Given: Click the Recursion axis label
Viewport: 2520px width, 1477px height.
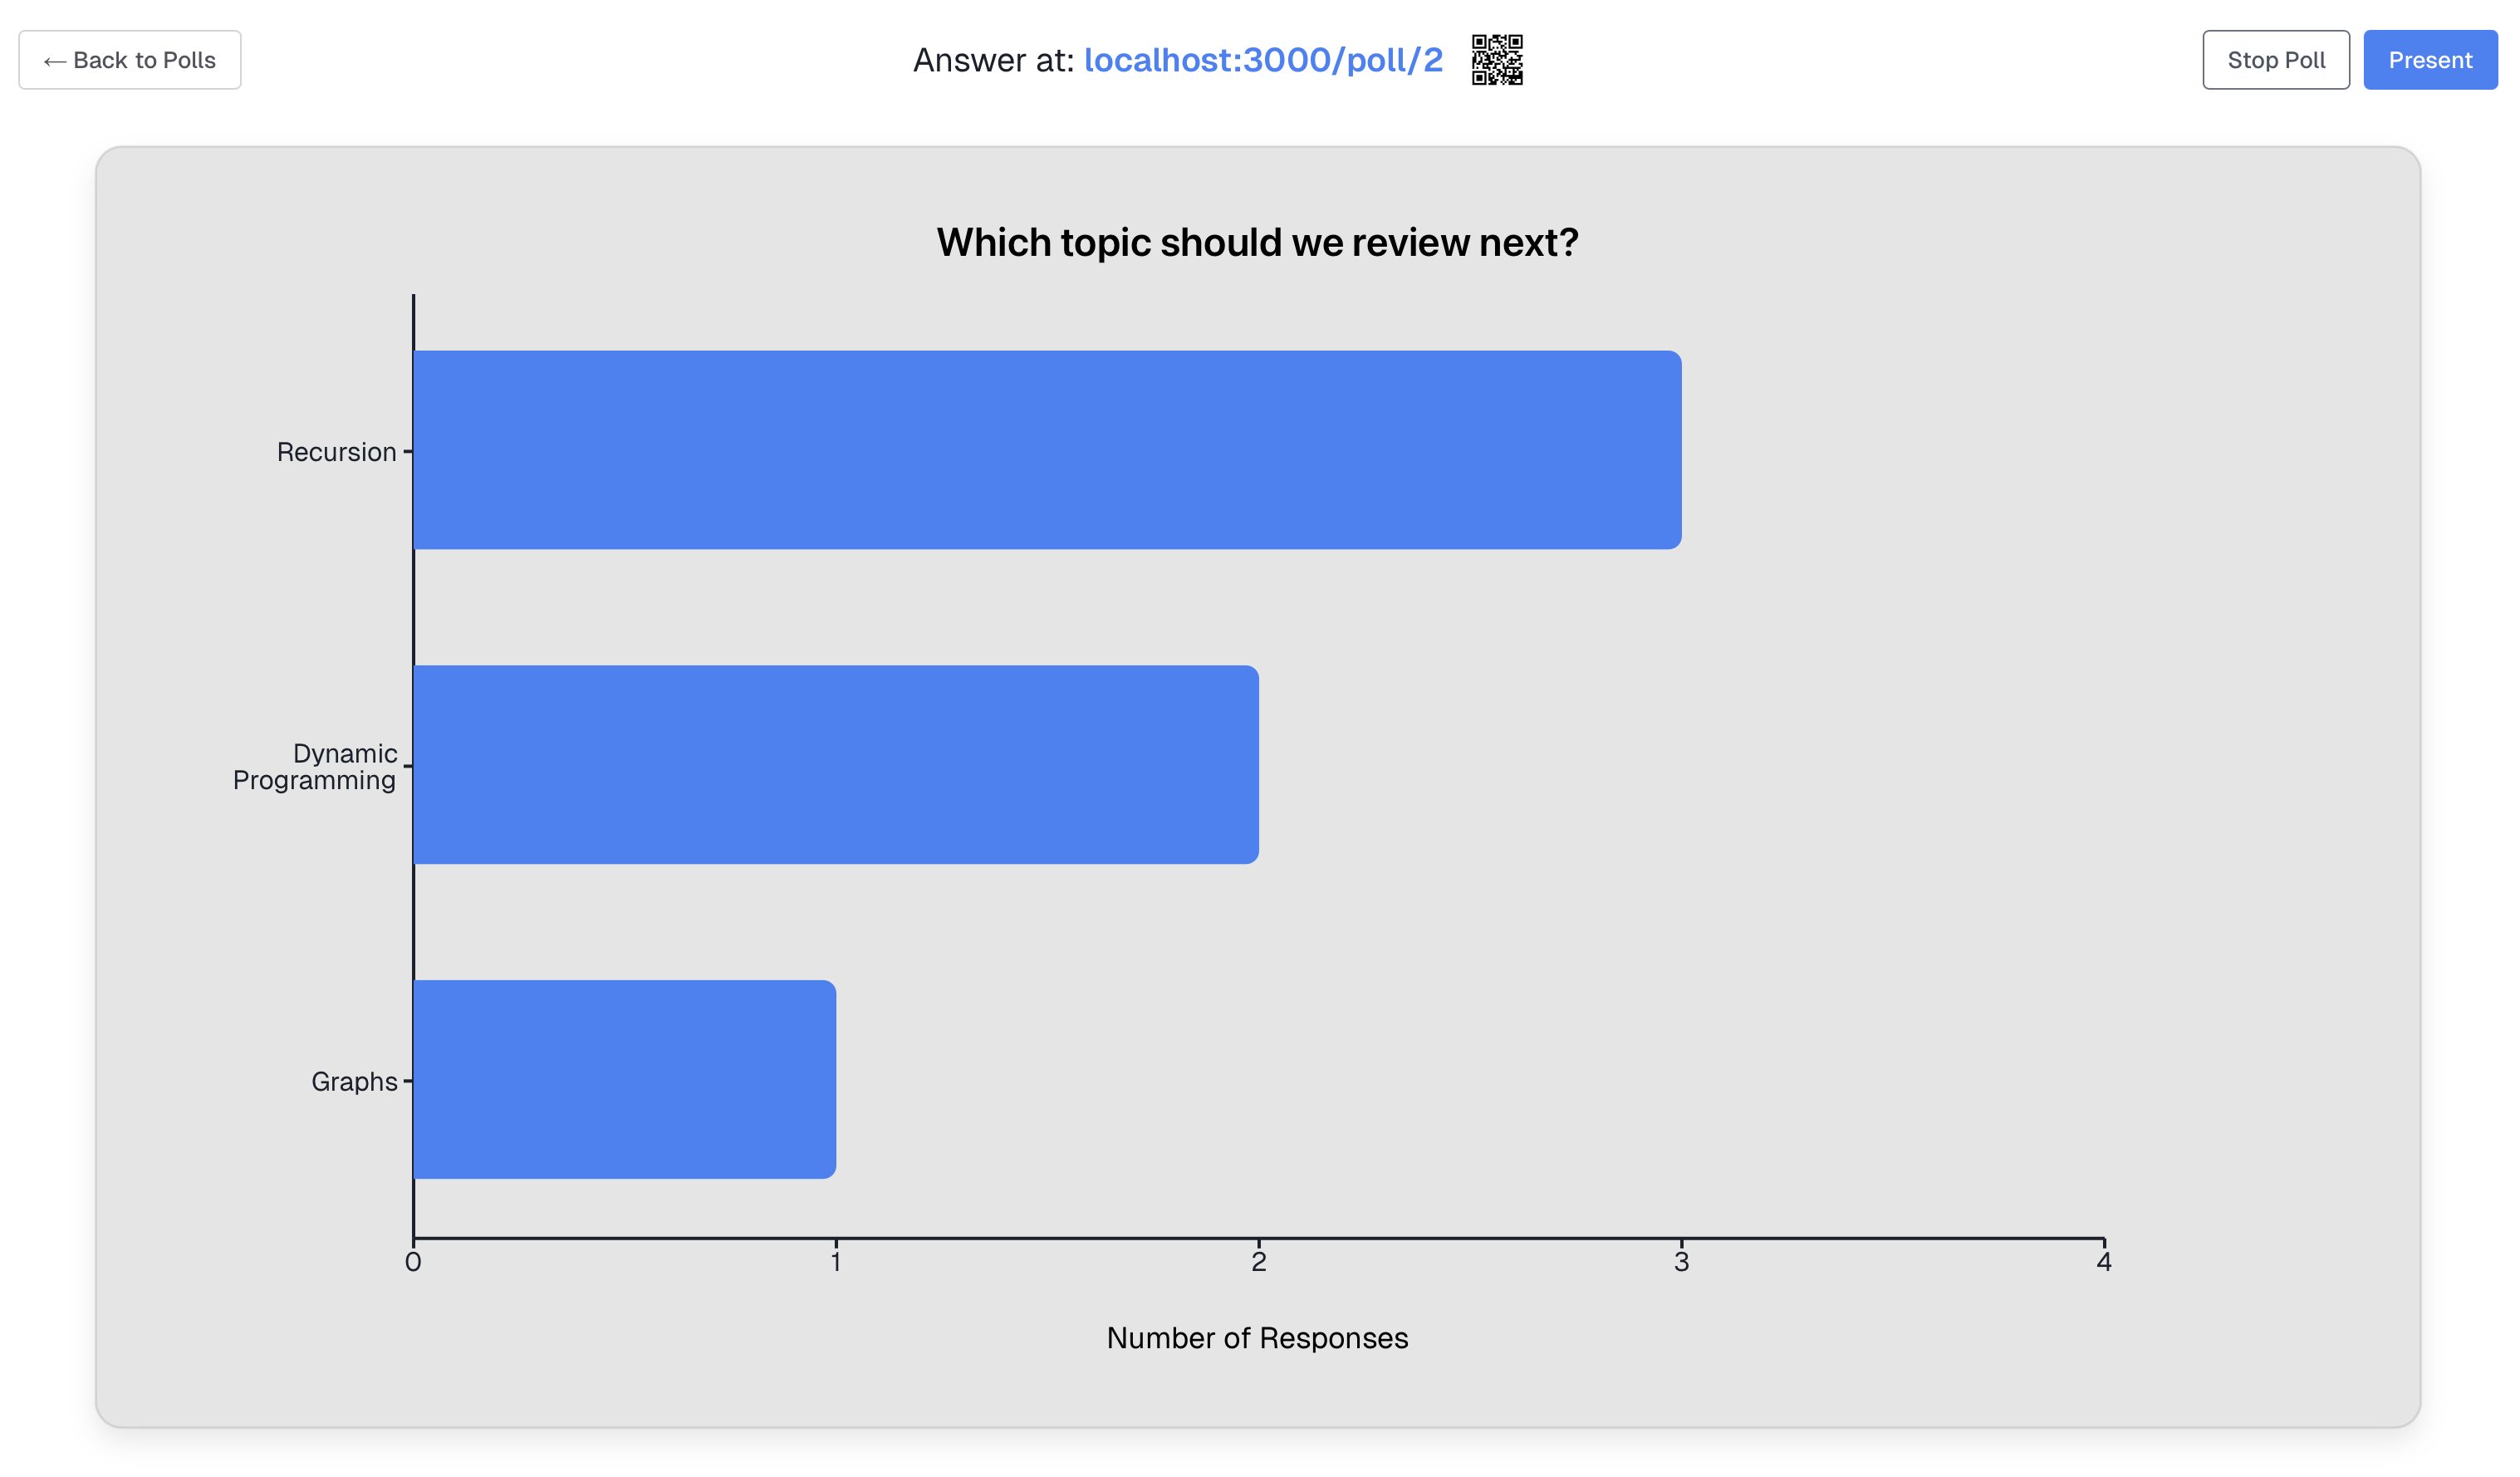Looking at the screenshot, I should (339, 452).
